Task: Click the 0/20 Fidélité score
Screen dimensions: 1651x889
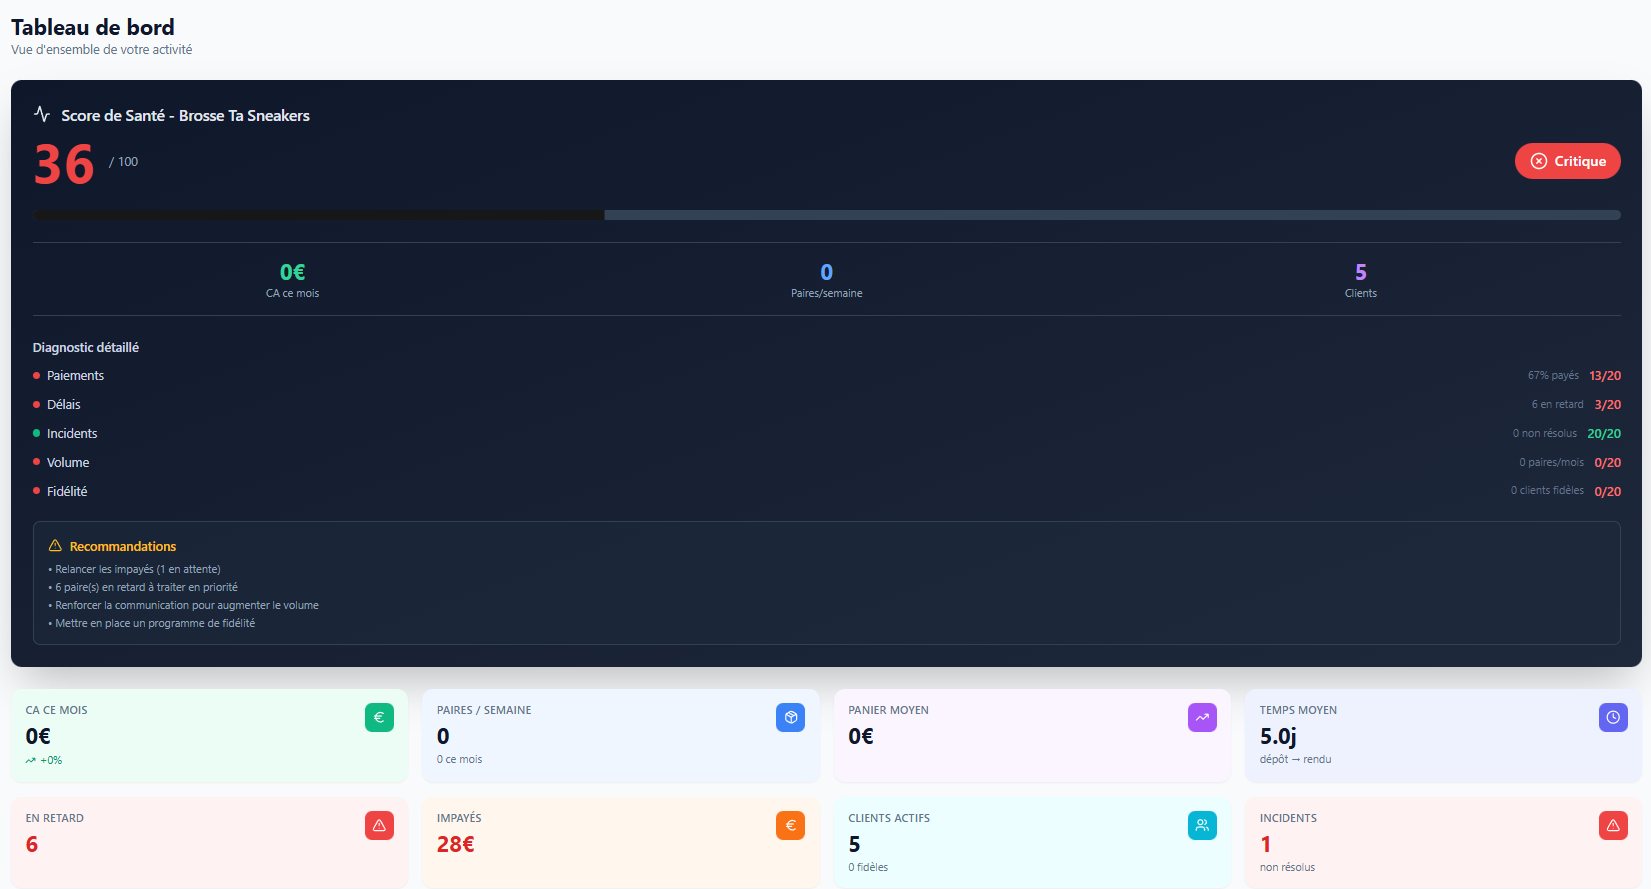Action: pos(1608,492)
